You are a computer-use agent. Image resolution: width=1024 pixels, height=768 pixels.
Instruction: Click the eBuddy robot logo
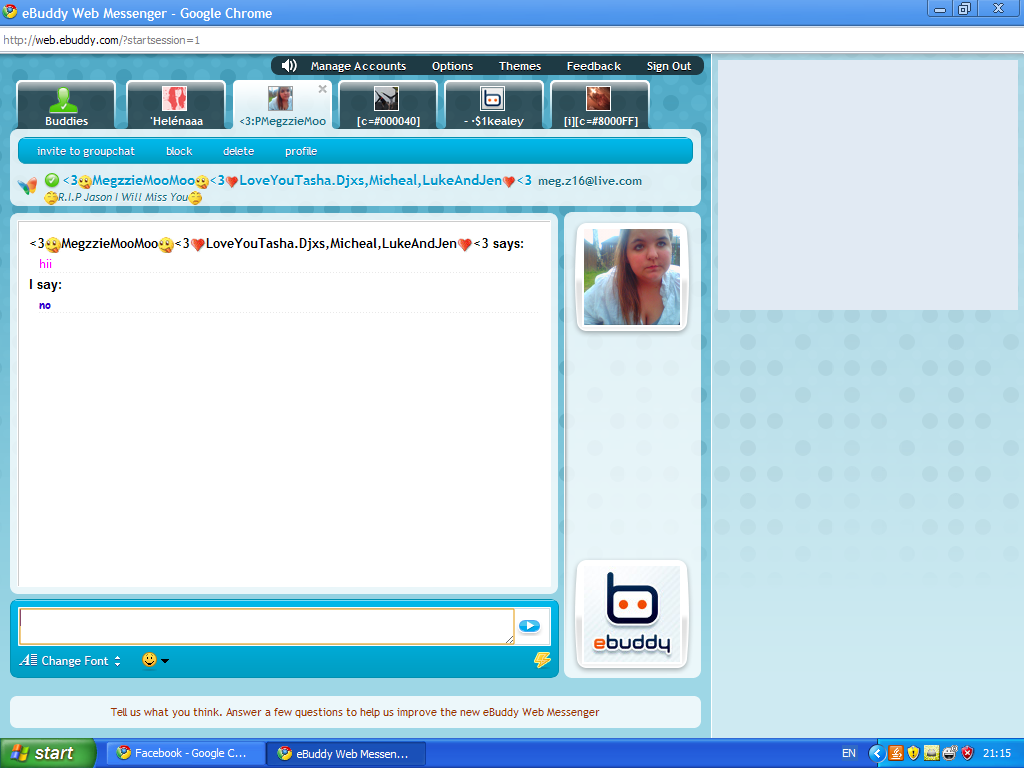pos(632,613)
